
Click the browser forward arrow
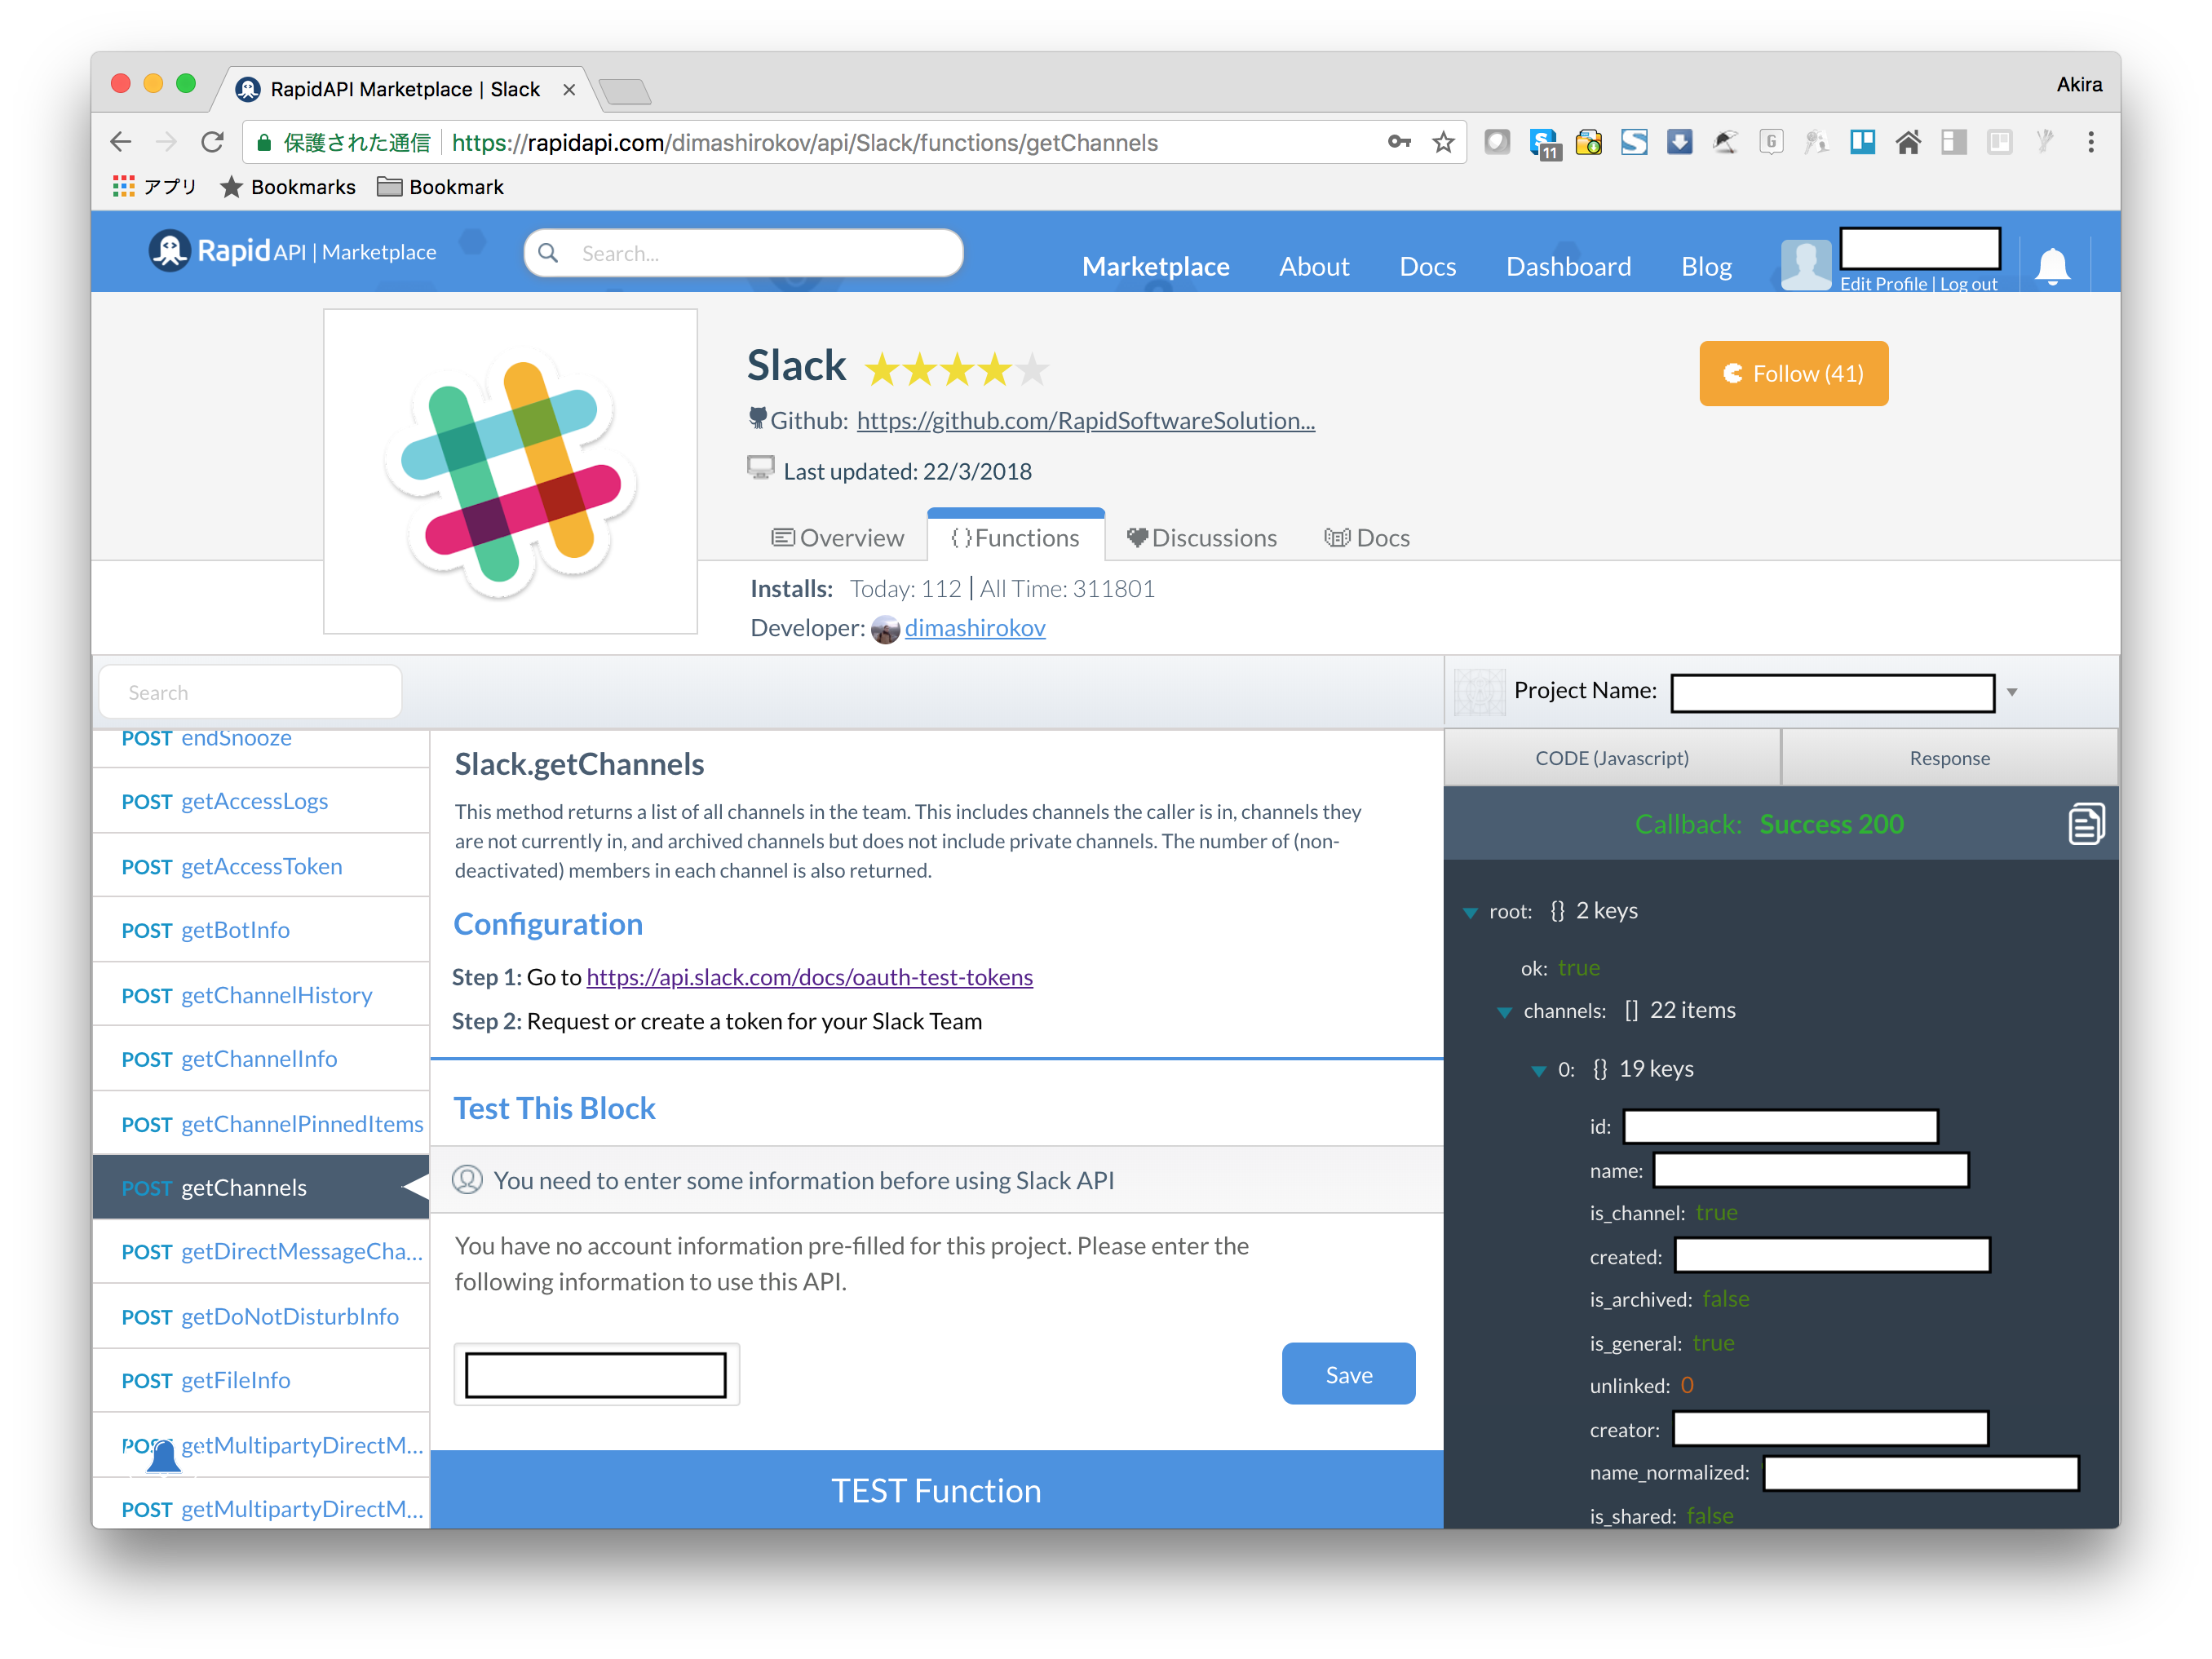(166, 143)
